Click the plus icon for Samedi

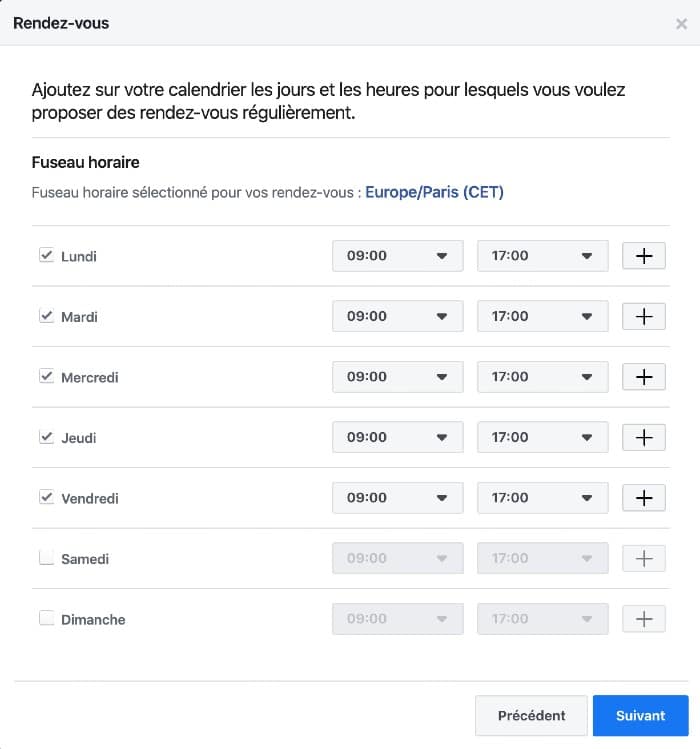point(644,558)
